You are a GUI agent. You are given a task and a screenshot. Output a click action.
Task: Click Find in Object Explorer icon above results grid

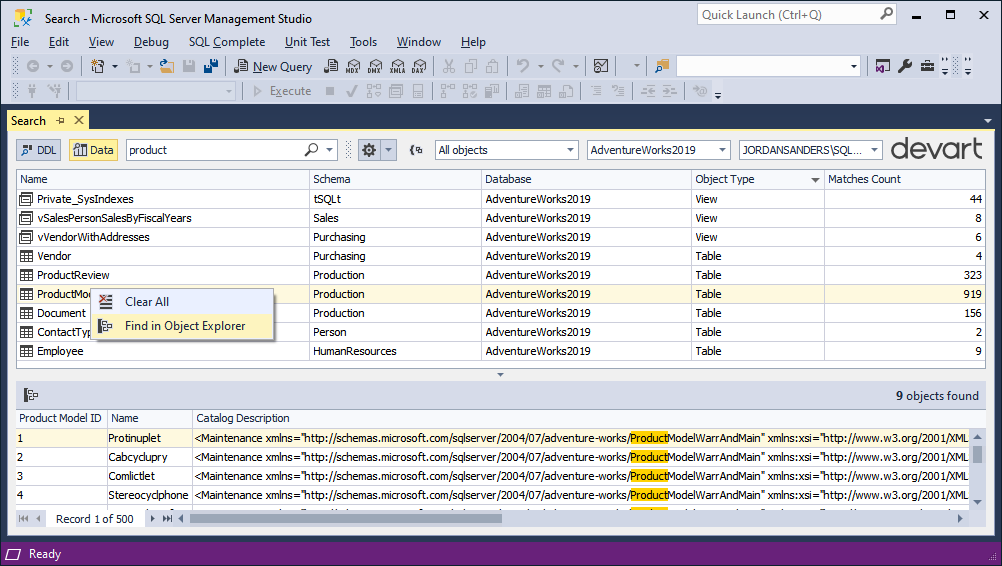point(31,395)
